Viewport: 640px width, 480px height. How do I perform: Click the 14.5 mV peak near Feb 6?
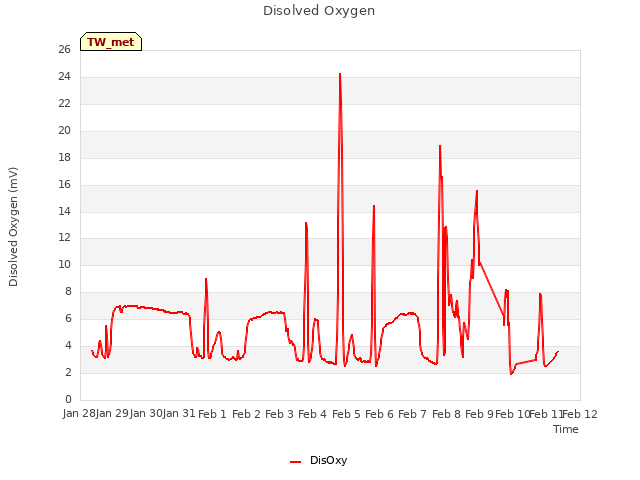pos(374,206)
